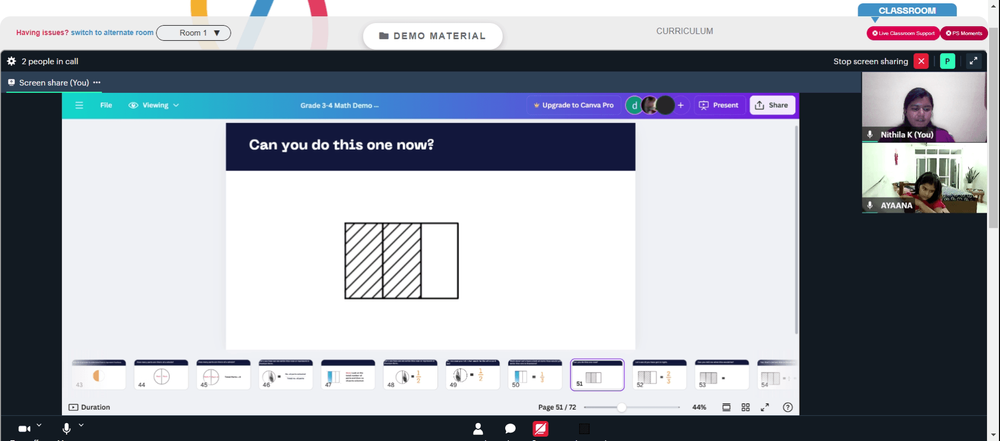Click the Duration button
The image size is (1000, 441).
[89, 407]
